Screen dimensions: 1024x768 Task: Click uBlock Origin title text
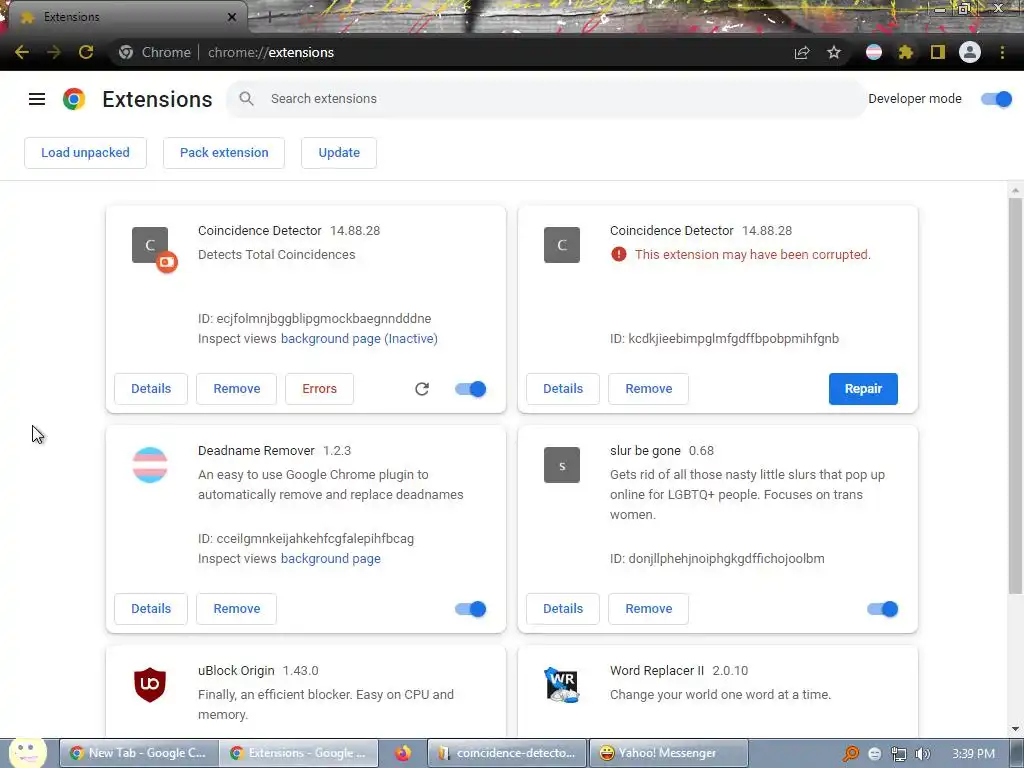tap(236, 671)
